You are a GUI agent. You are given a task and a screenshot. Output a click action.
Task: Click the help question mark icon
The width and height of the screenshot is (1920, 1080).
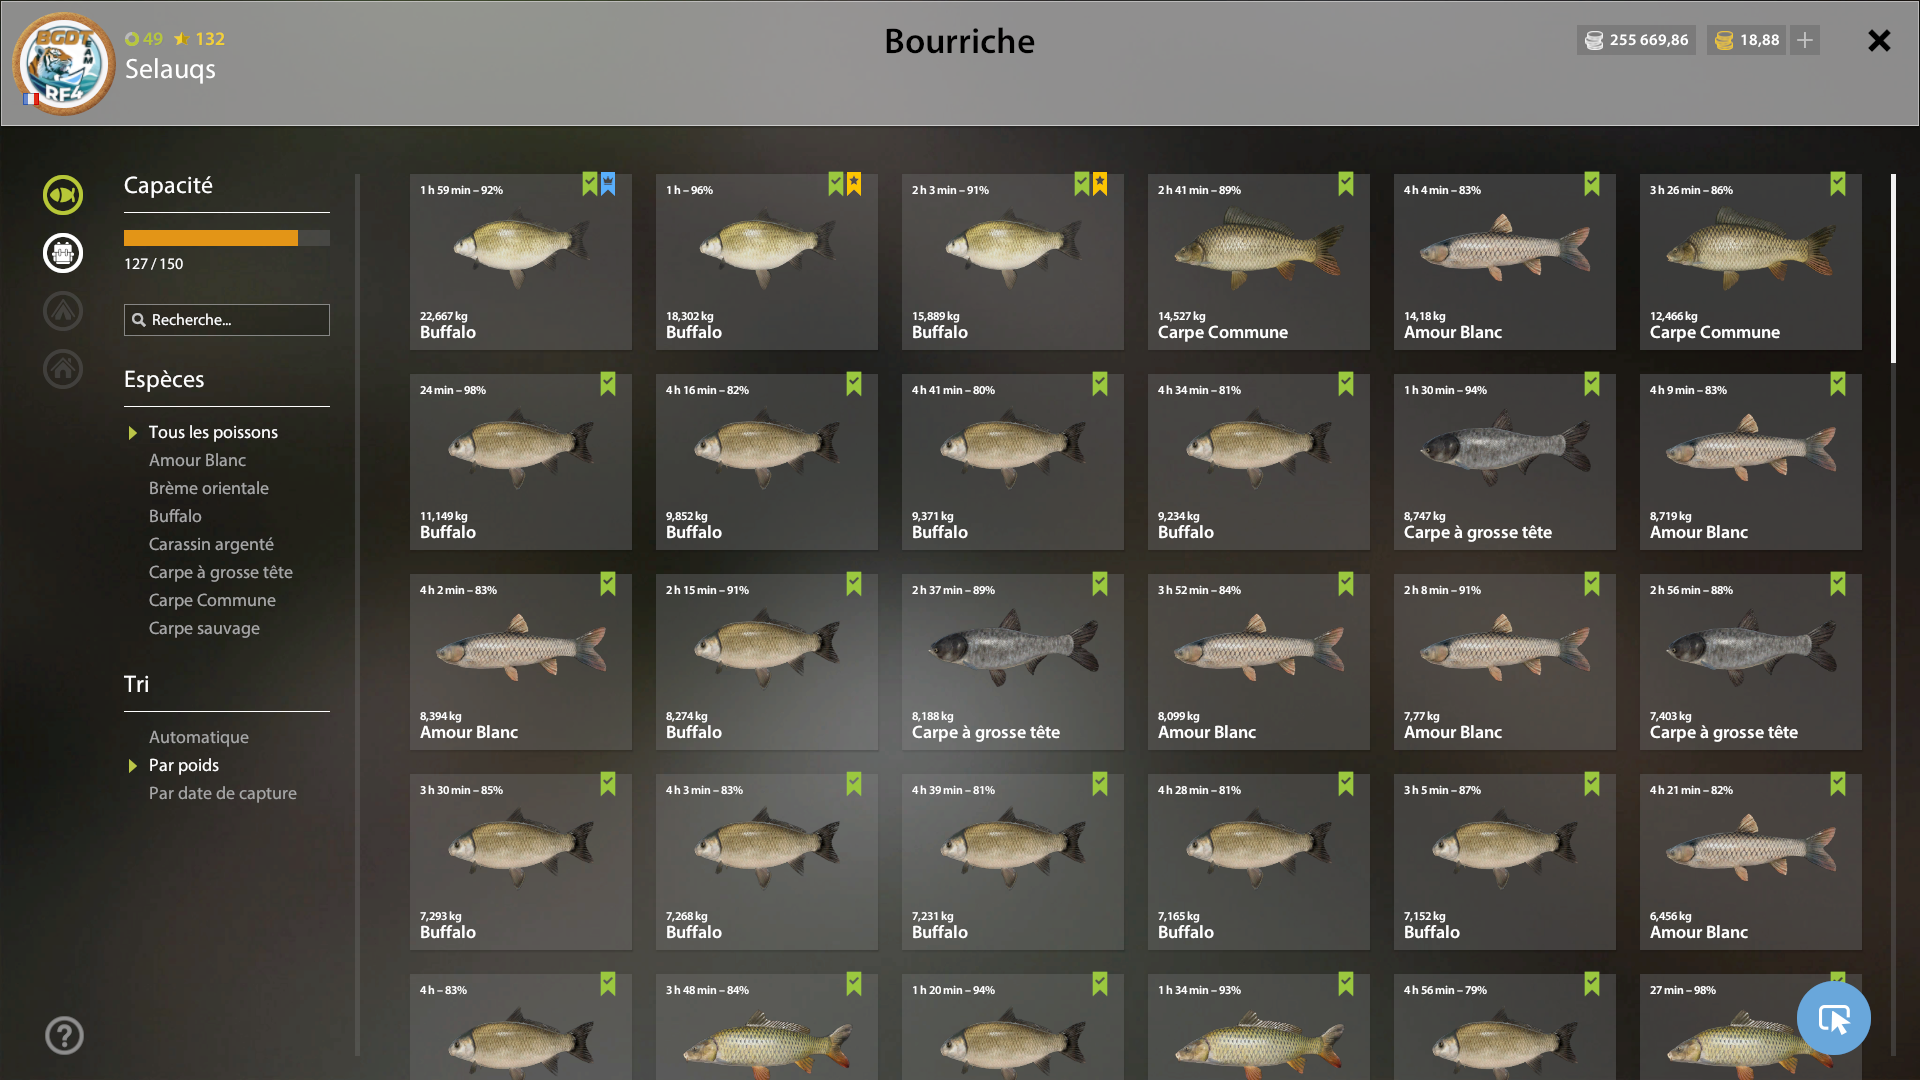click(x=64, y=1036)
